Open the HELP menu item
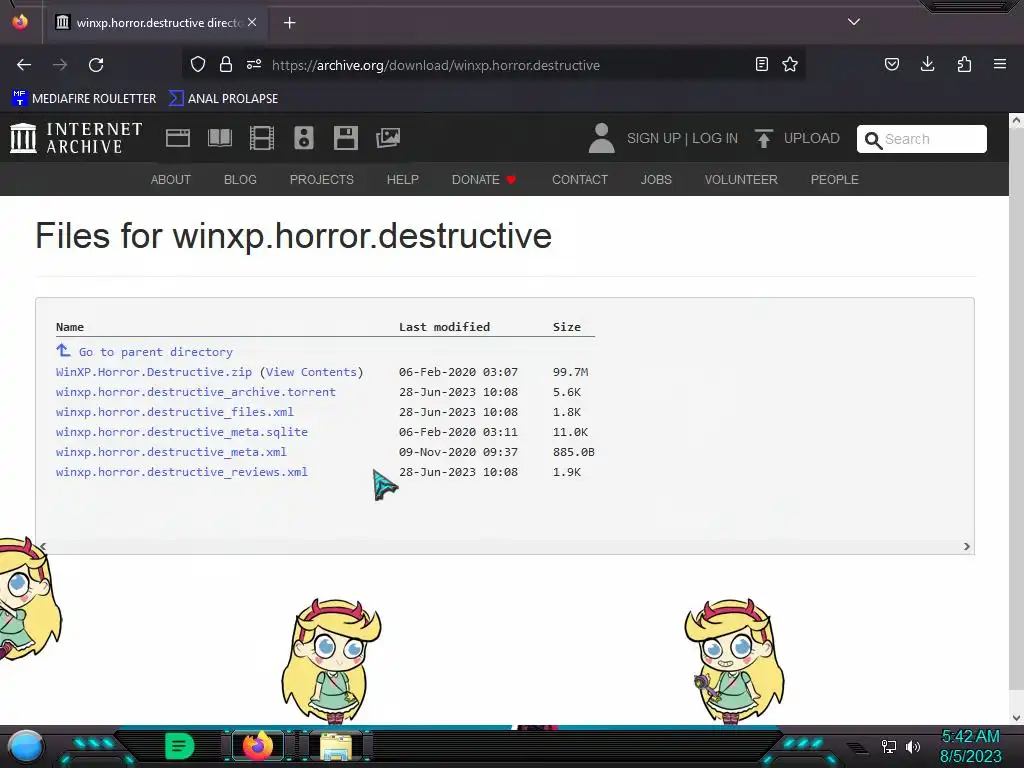Screen dimensions: 1024x768 [402, 180]
